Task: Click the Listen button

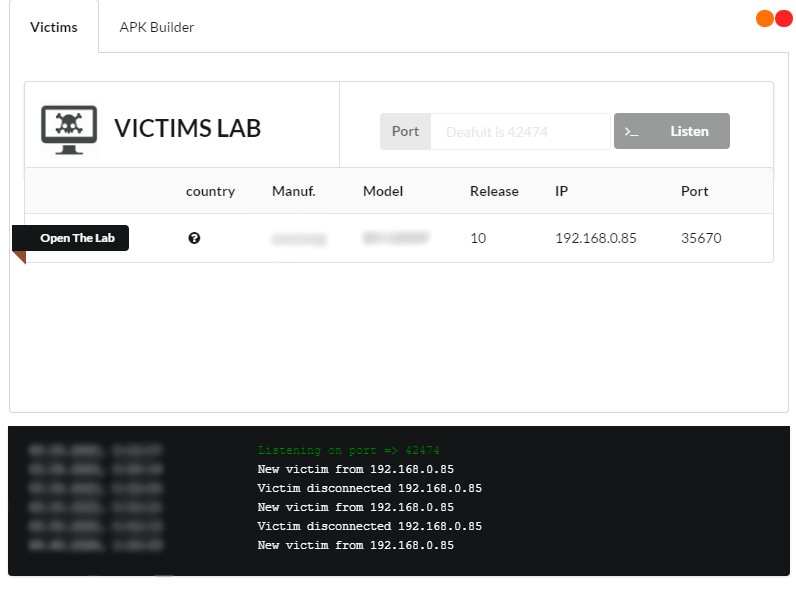Action: coord(672,131)
